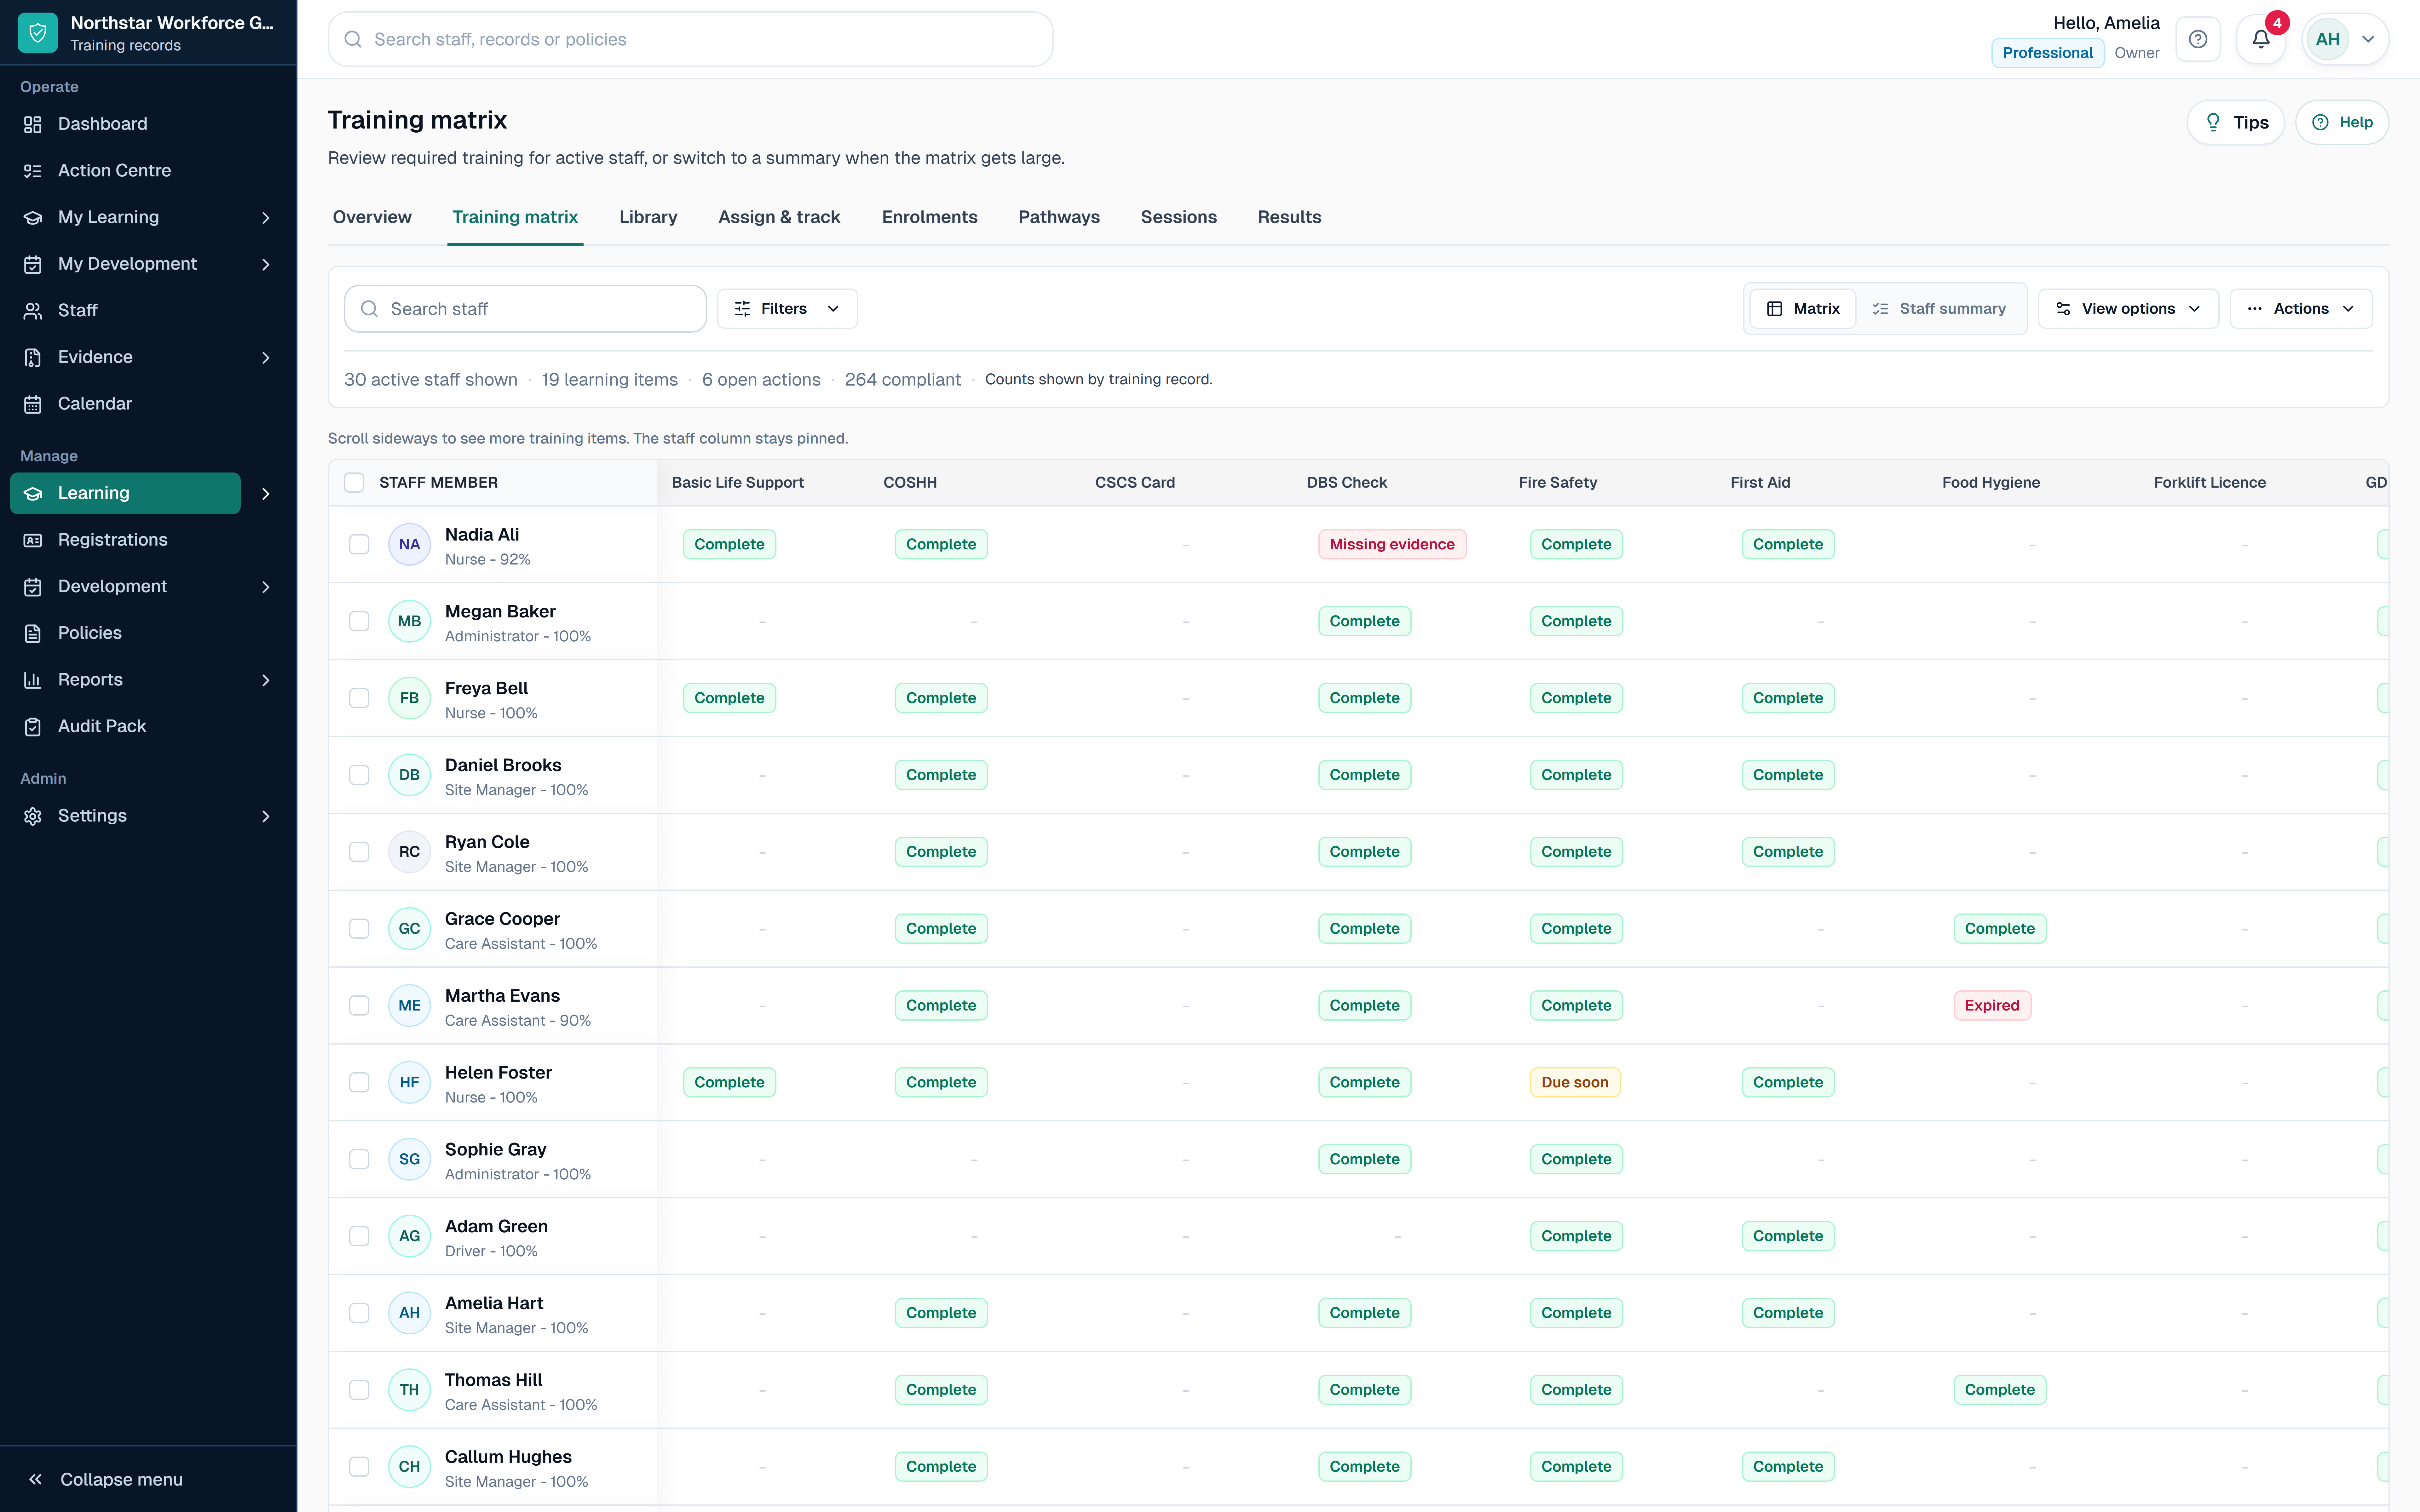The image size is (2420, 1512).
Task: Open the Filters dropdown
Action: (787, 309)
